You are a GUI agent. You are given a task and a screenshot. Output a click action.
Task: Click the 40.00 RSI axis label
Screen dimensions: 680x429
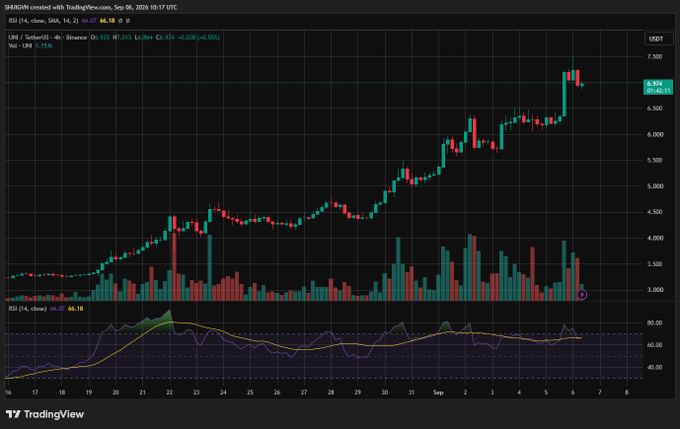654,367
